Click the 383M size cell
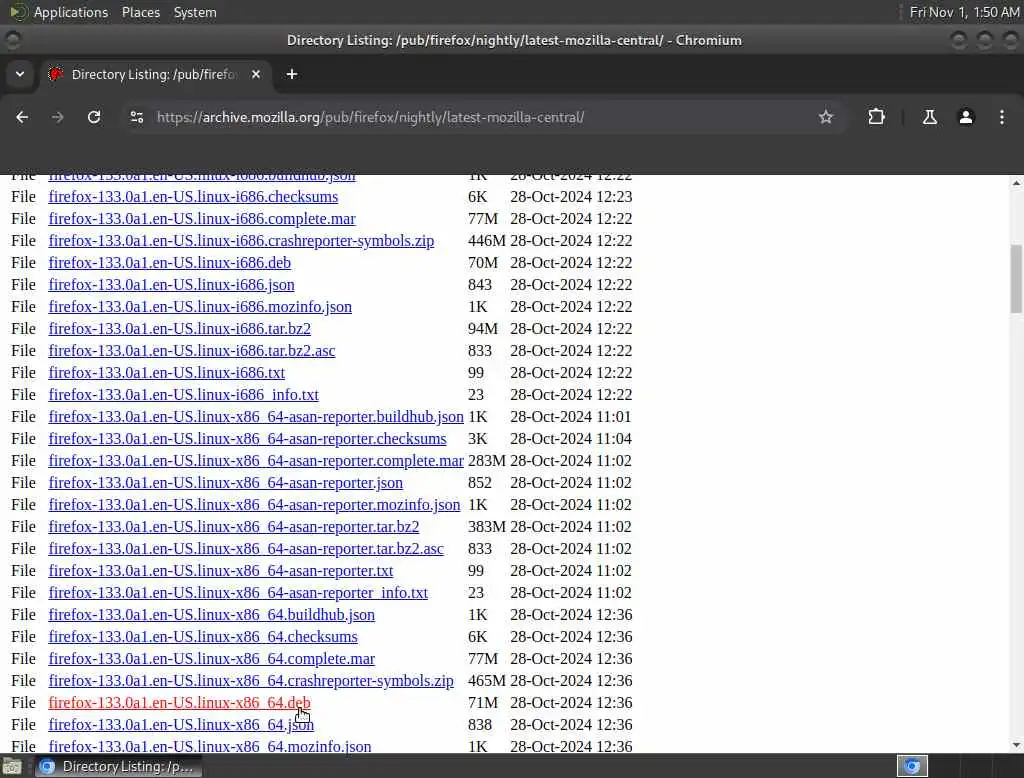This screenshot has height=778, width=1024. 487,527
